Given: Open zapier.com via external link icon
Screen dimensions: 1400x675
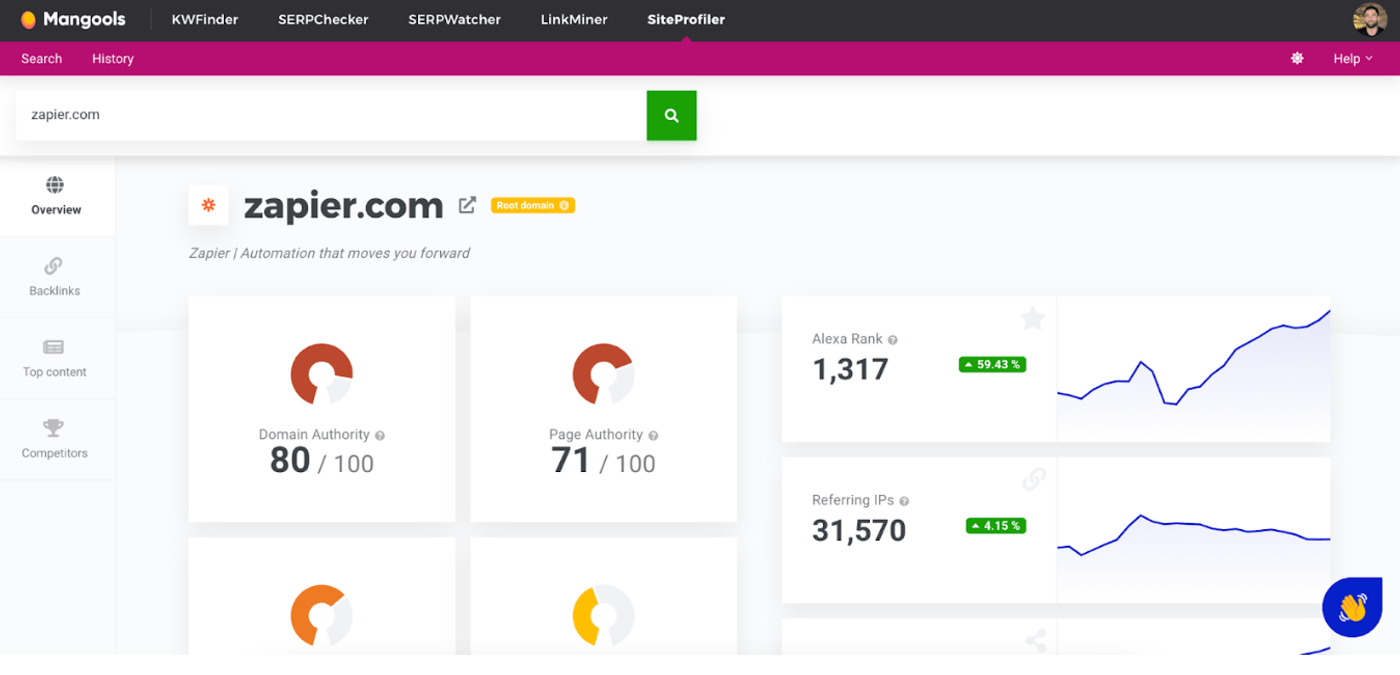Looking at the screenshot, I should click(x=467, y=205).
